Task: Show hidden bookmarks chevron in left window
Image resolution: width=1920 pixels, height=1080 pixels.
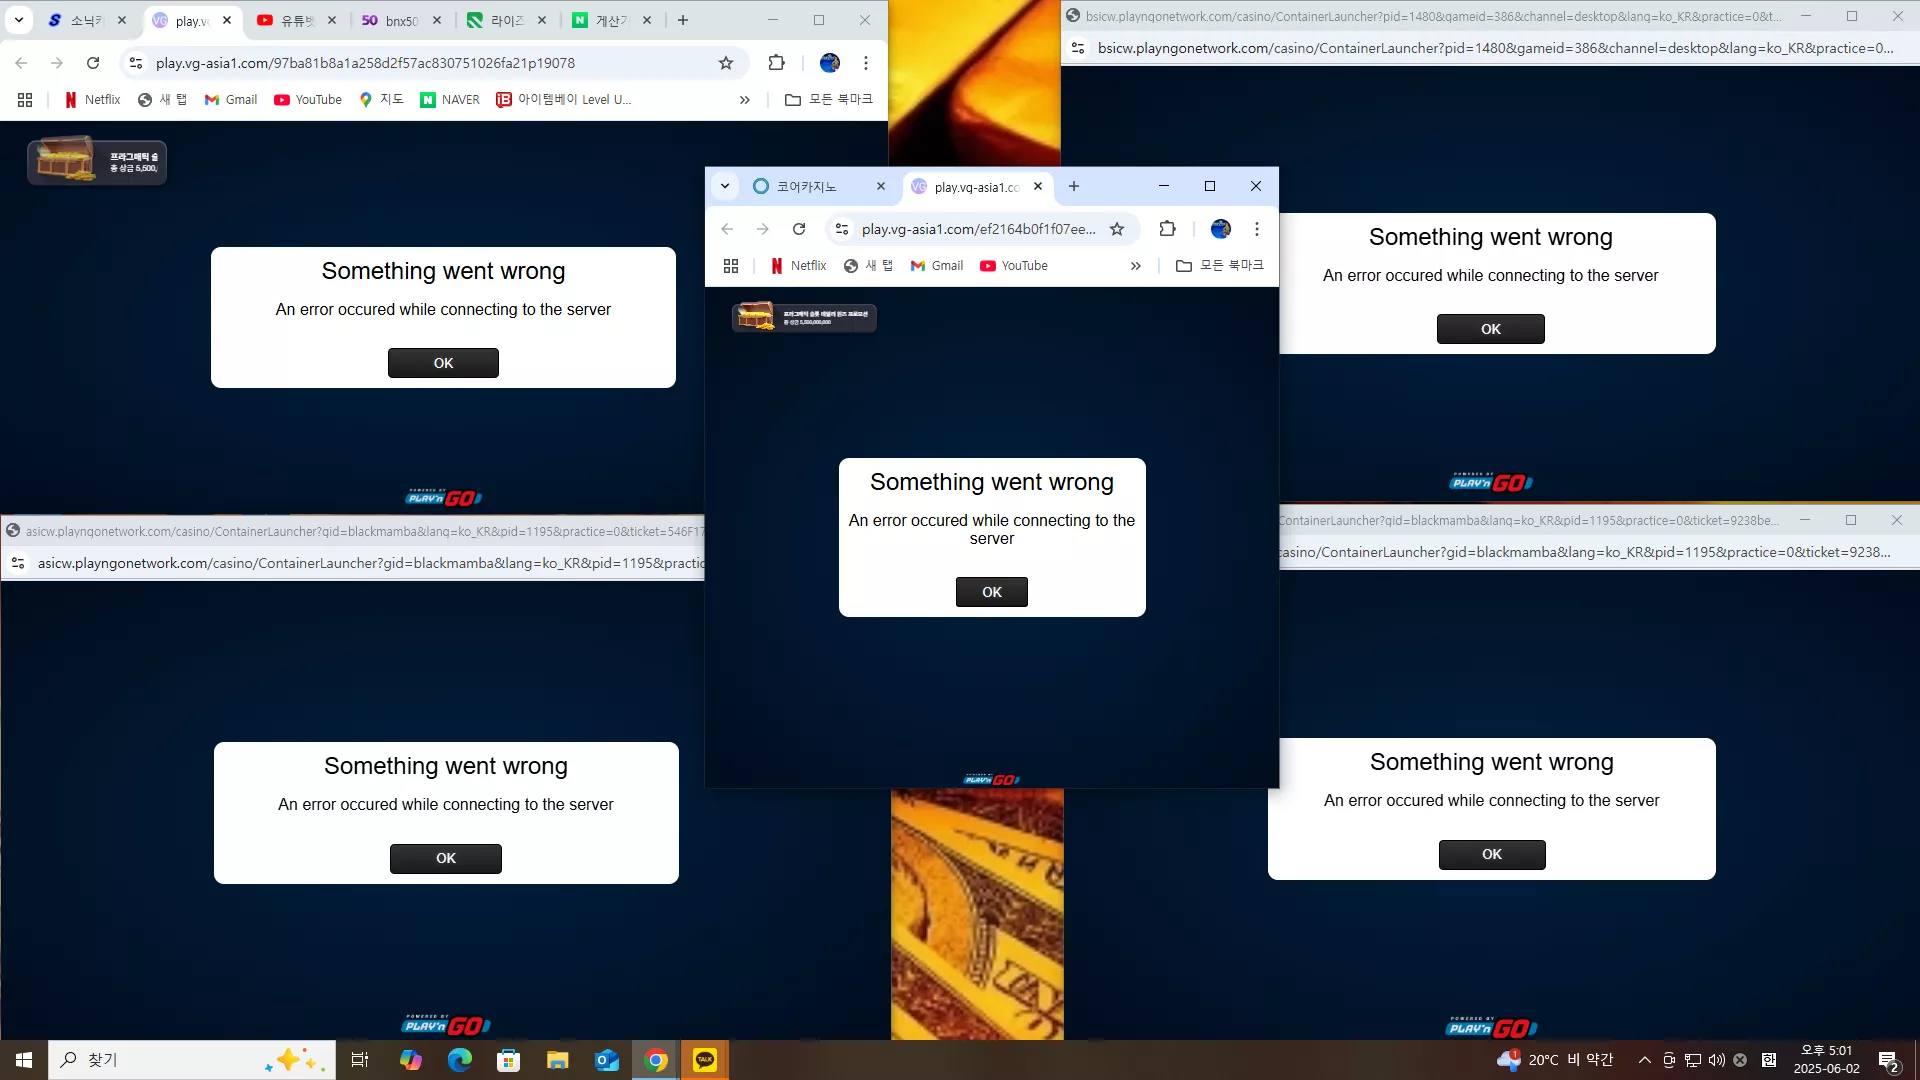Action: point(745,100)
